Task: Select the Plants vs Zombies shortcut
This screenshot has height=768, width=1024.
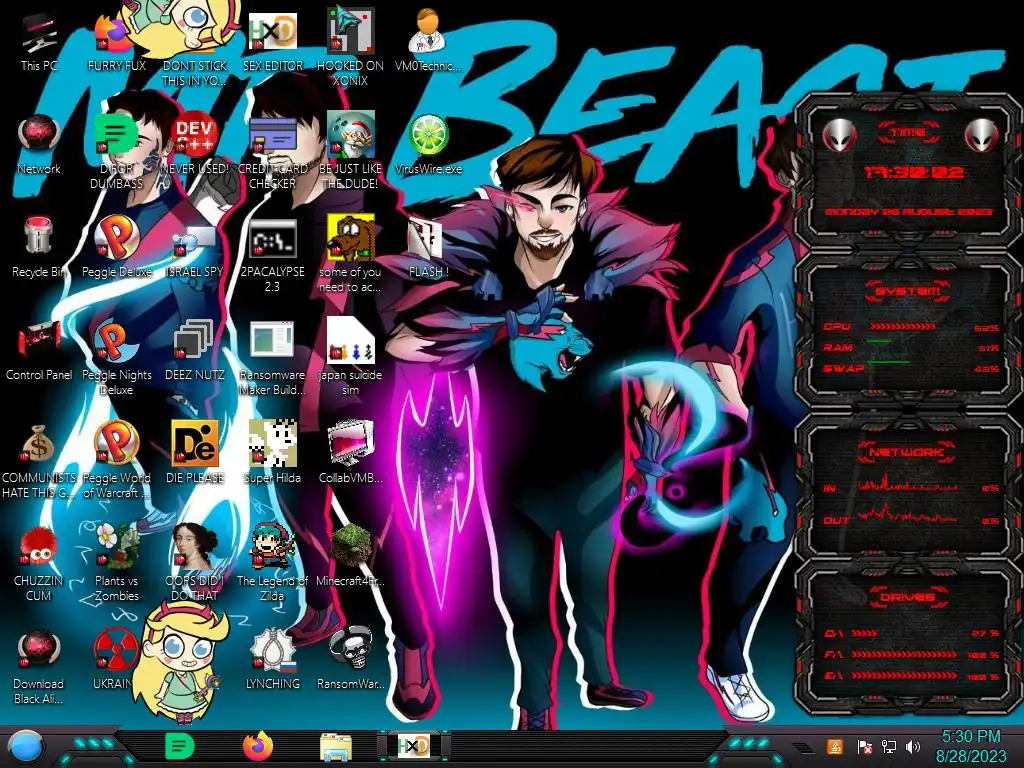Action: (x=117, y=563)
